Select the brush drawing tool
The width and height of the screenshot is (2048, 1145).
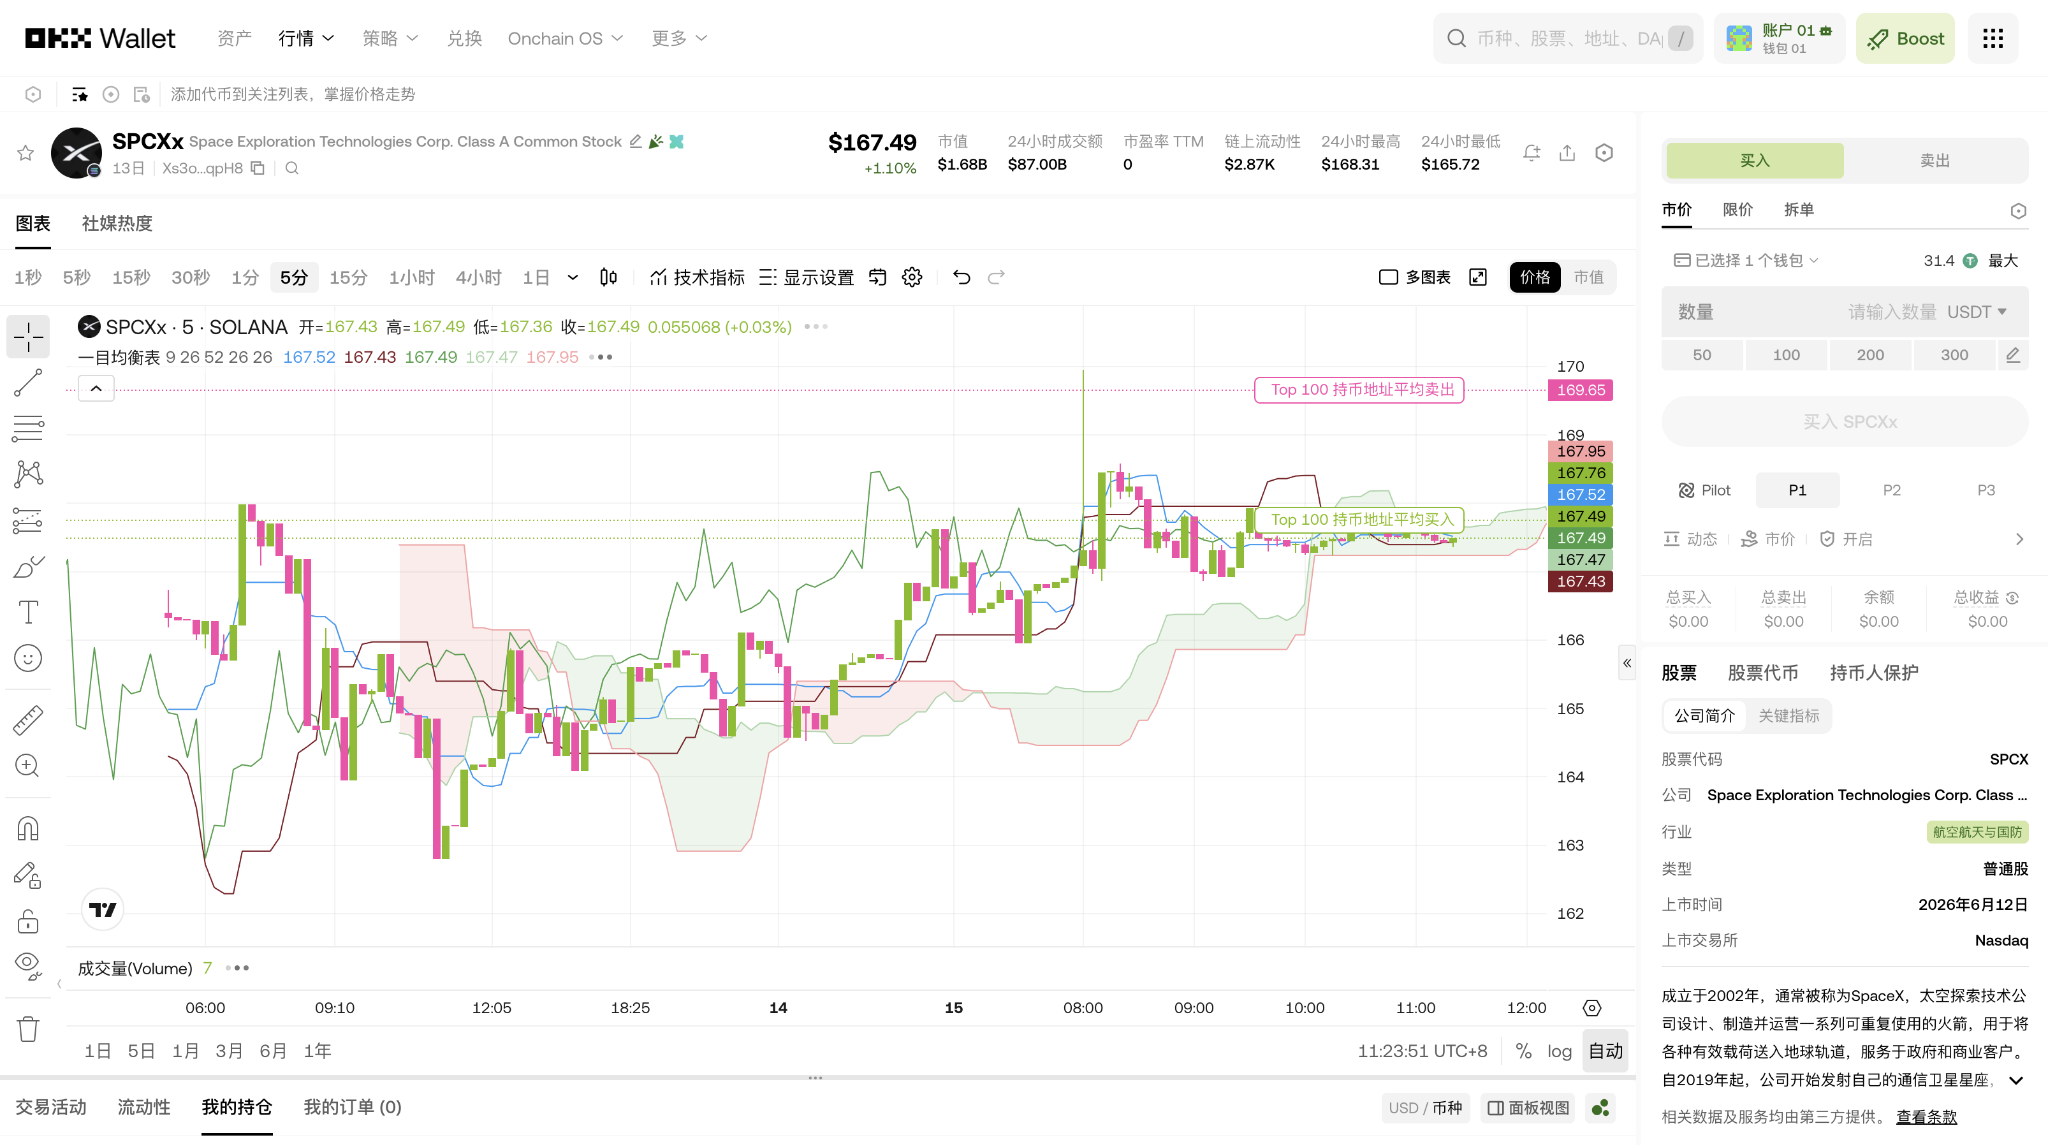tap(28, 567)
